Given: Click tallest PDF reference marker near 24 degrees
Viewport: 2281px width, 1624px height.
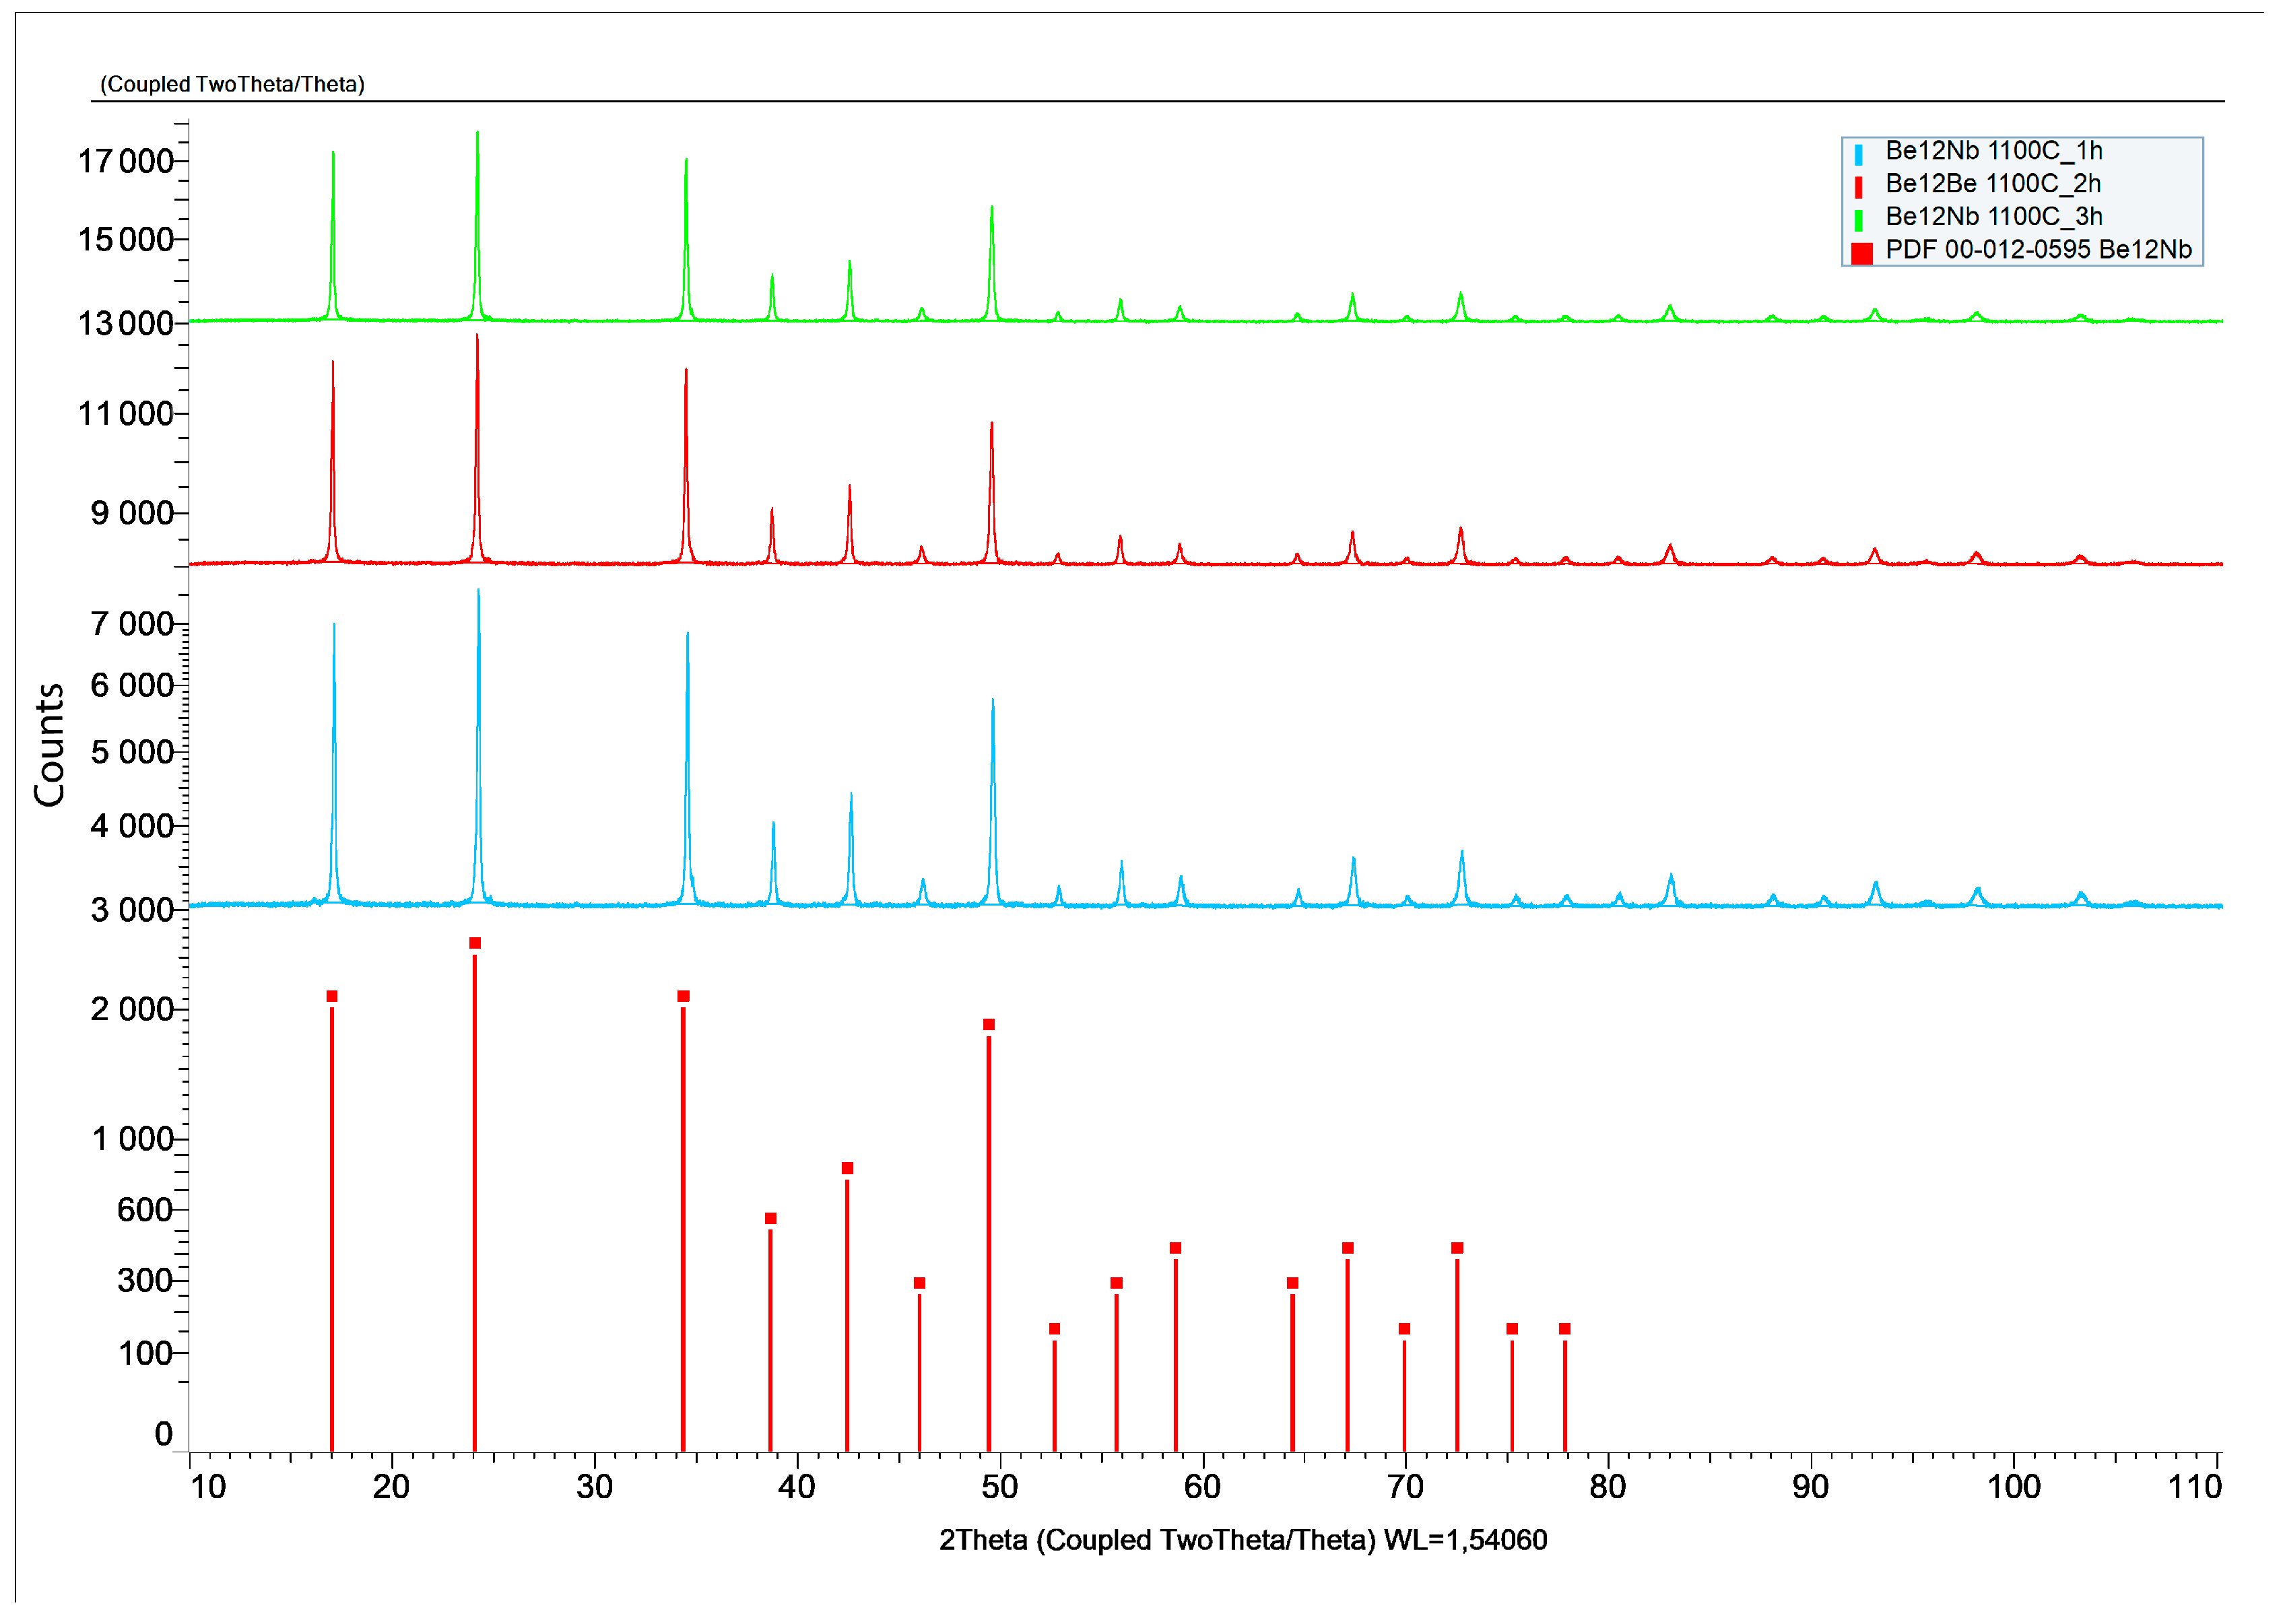Looking at the screenshot, I should point(475,943).
